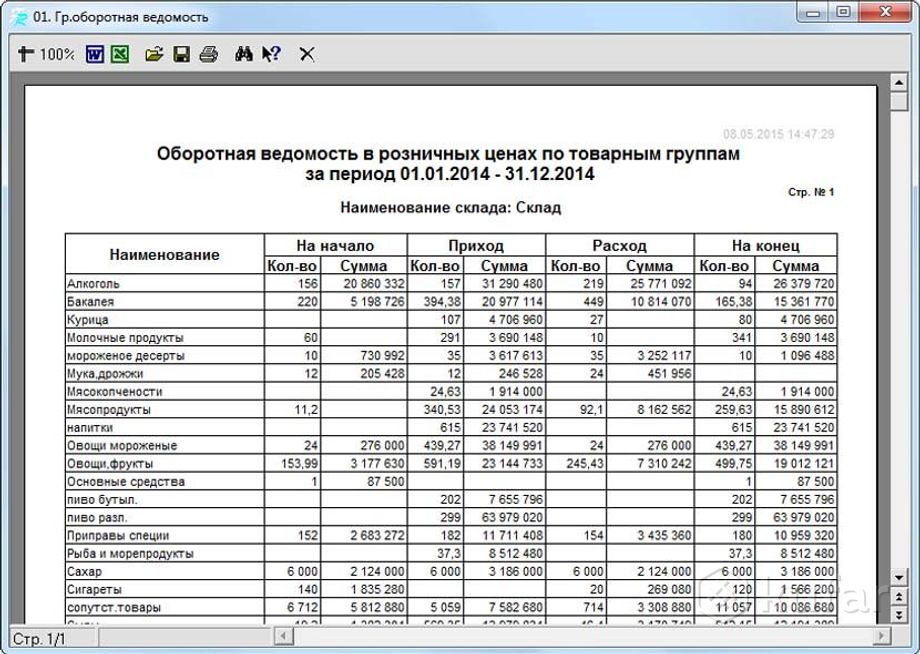The image size is (920, 654).
Task: Open a saved report file
Action: (x=154, y=55)
